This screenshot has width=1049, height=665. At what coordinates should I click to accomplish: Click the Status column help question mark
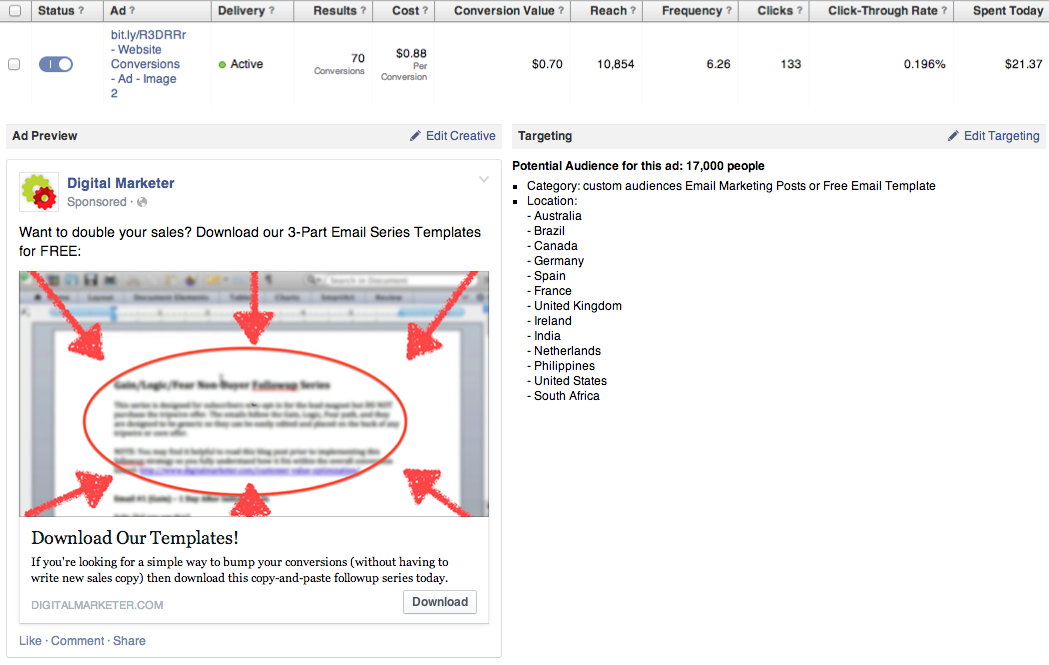pyautogui.click(x=81, y=11)
